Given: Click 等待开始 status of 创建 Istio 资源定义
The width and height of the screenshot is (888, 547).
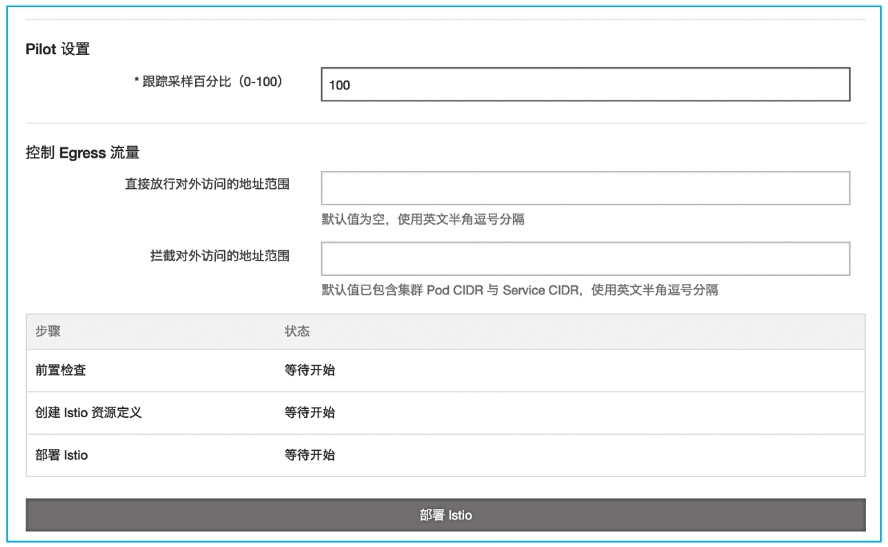Looking at the screenshot, I should [309, 412].
